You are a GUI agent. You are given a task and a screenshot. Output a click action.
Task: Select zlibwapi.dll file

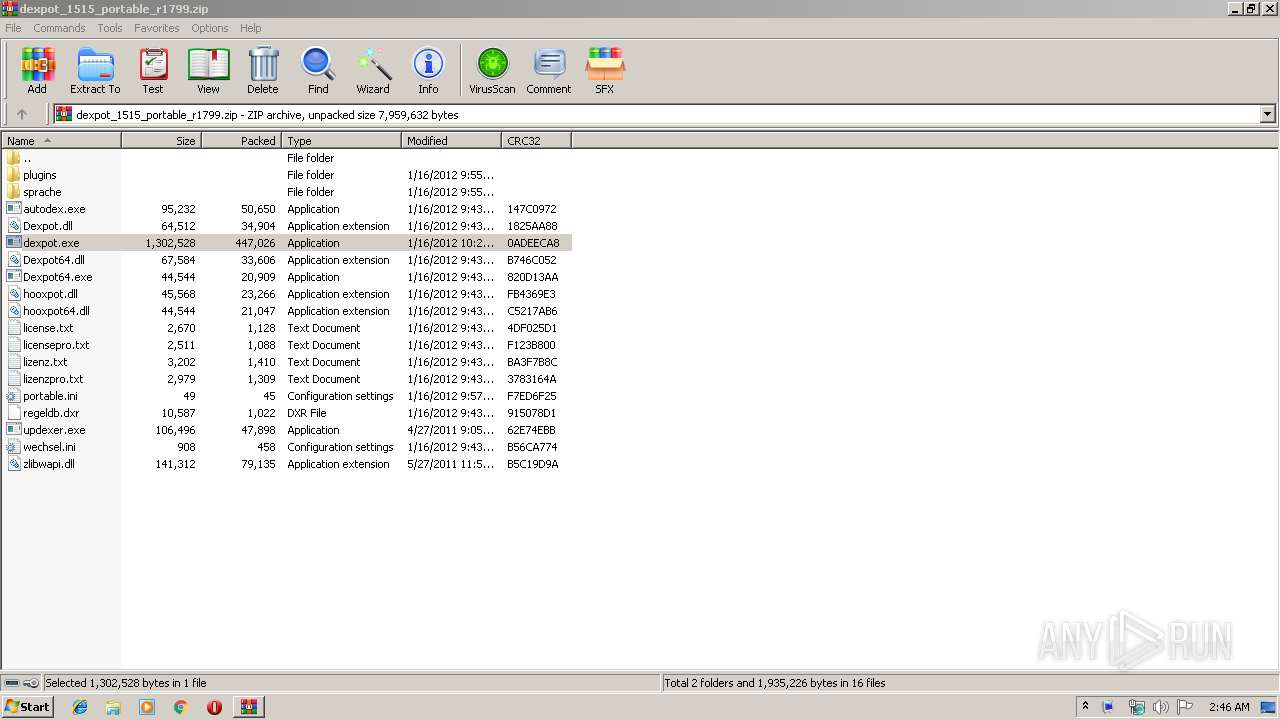tap(49, 464)
